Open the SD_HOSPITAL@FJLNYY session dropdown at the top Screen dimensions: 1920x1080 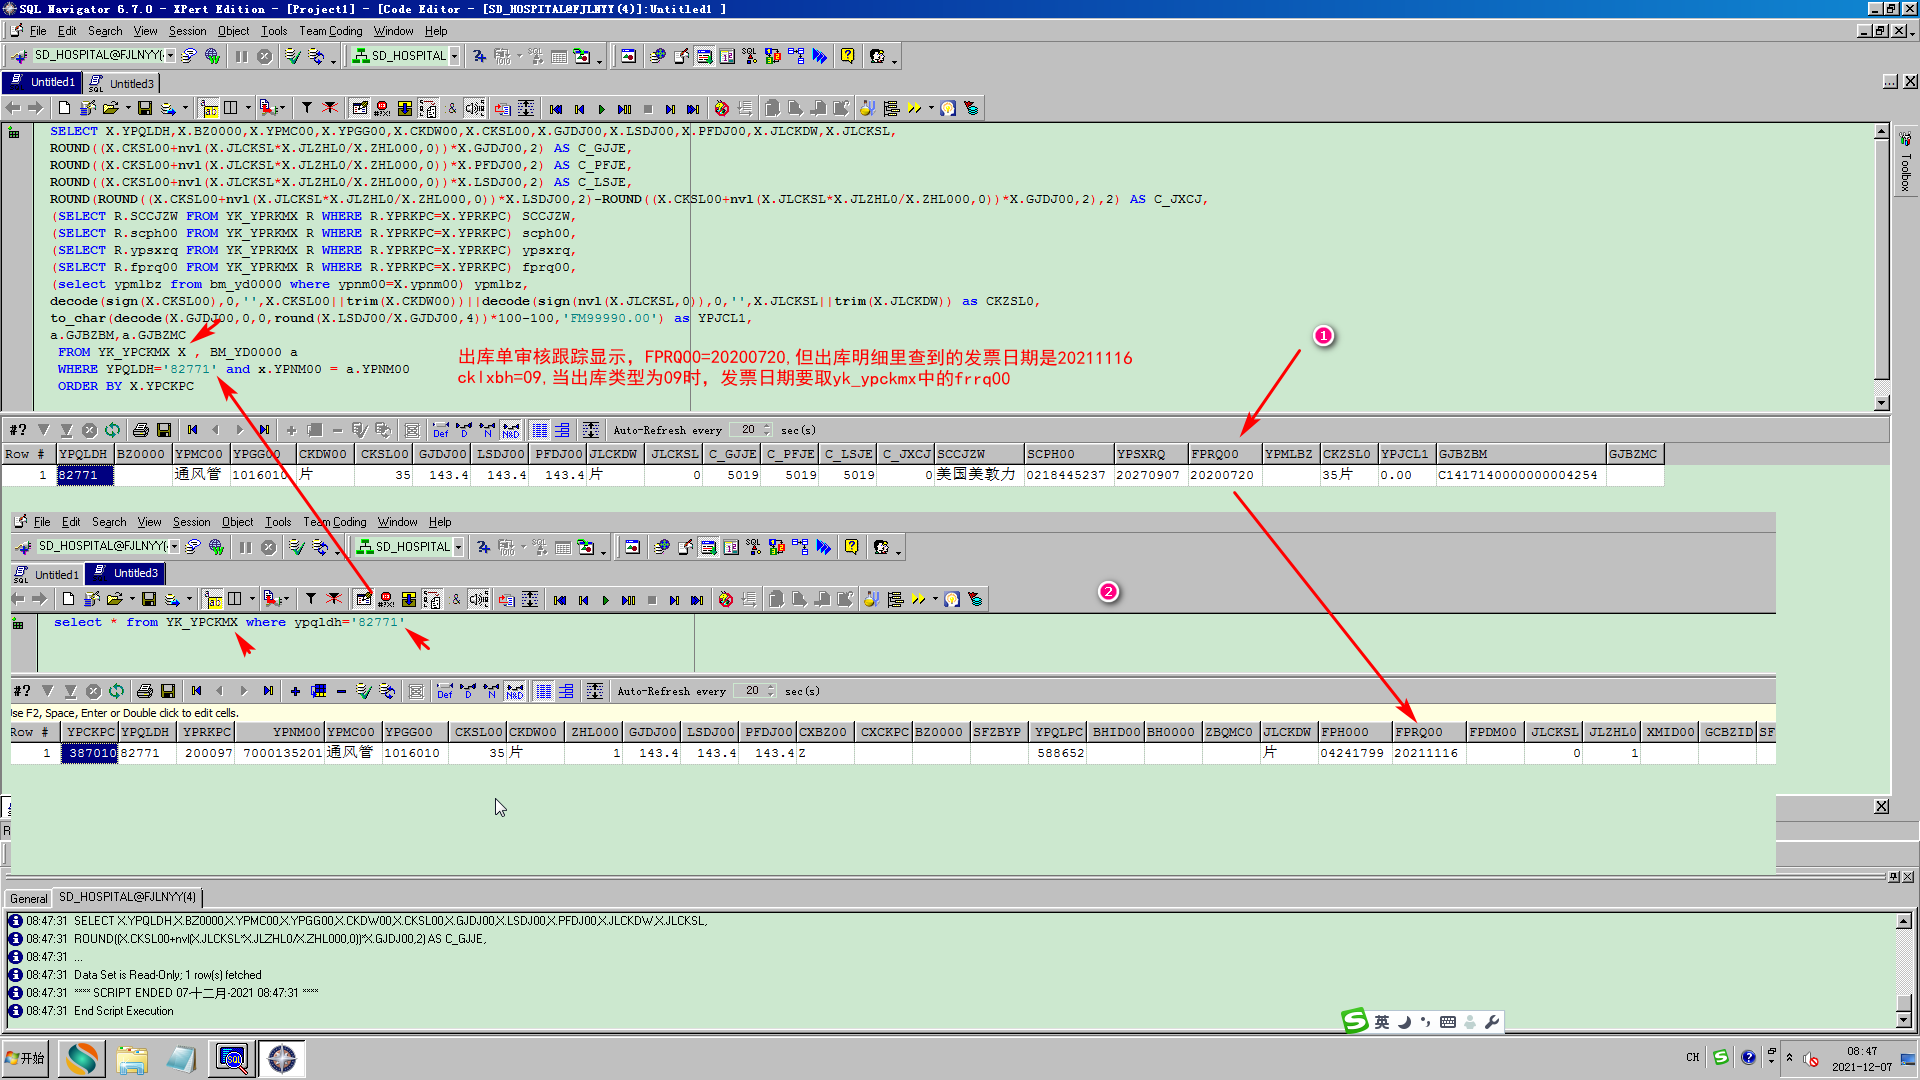(170, 56)
